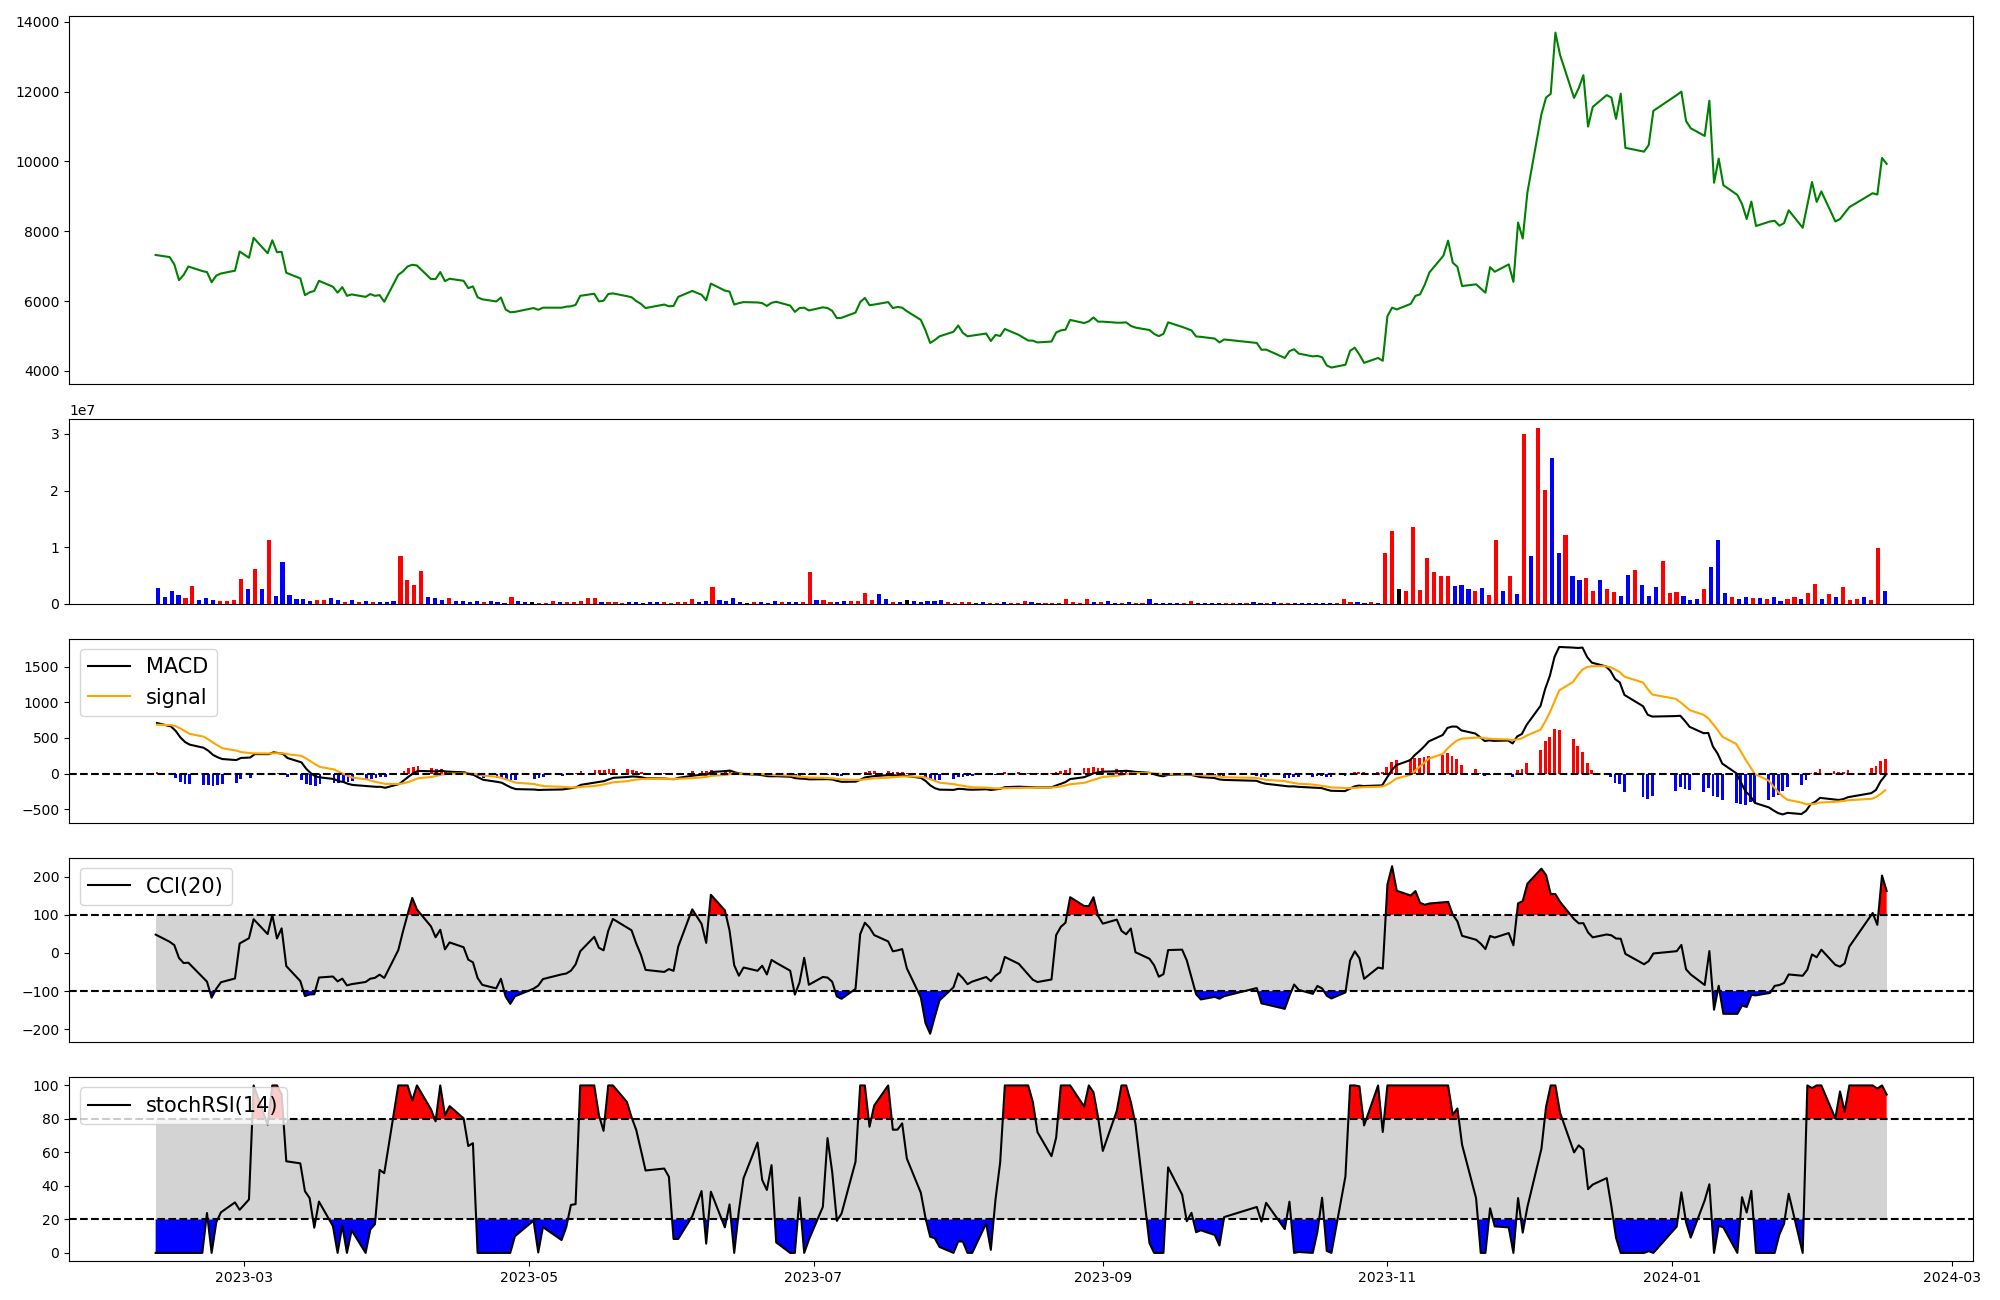2000x1300 pixels.
Task: Select the CCI(20) legend label
Action: pyautogui.click(x=184, y=886)
